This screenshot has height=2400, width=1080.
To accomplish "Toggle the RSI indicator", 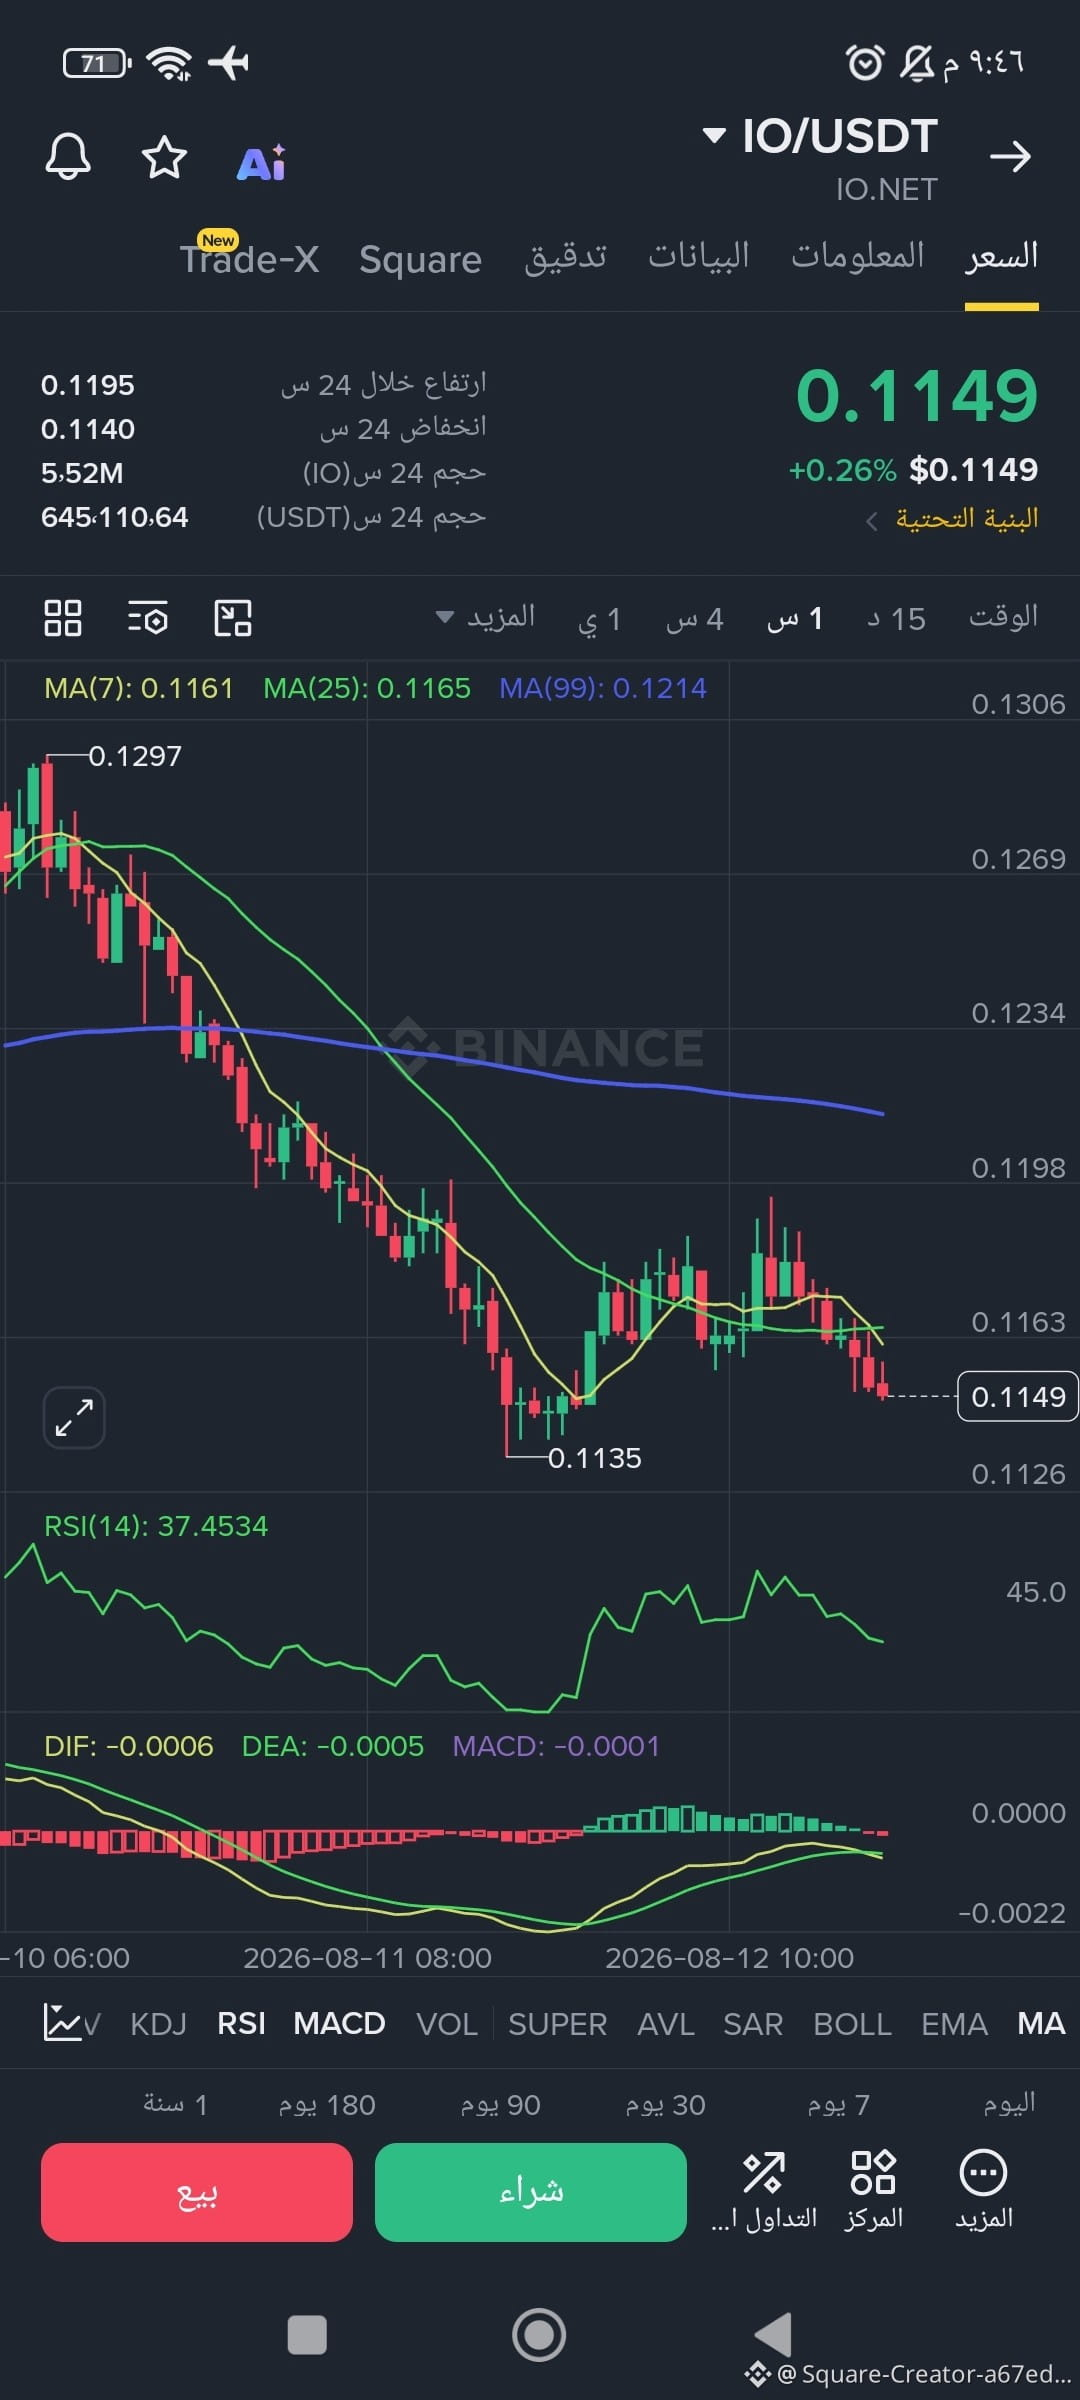I will tap(241, 2024).
